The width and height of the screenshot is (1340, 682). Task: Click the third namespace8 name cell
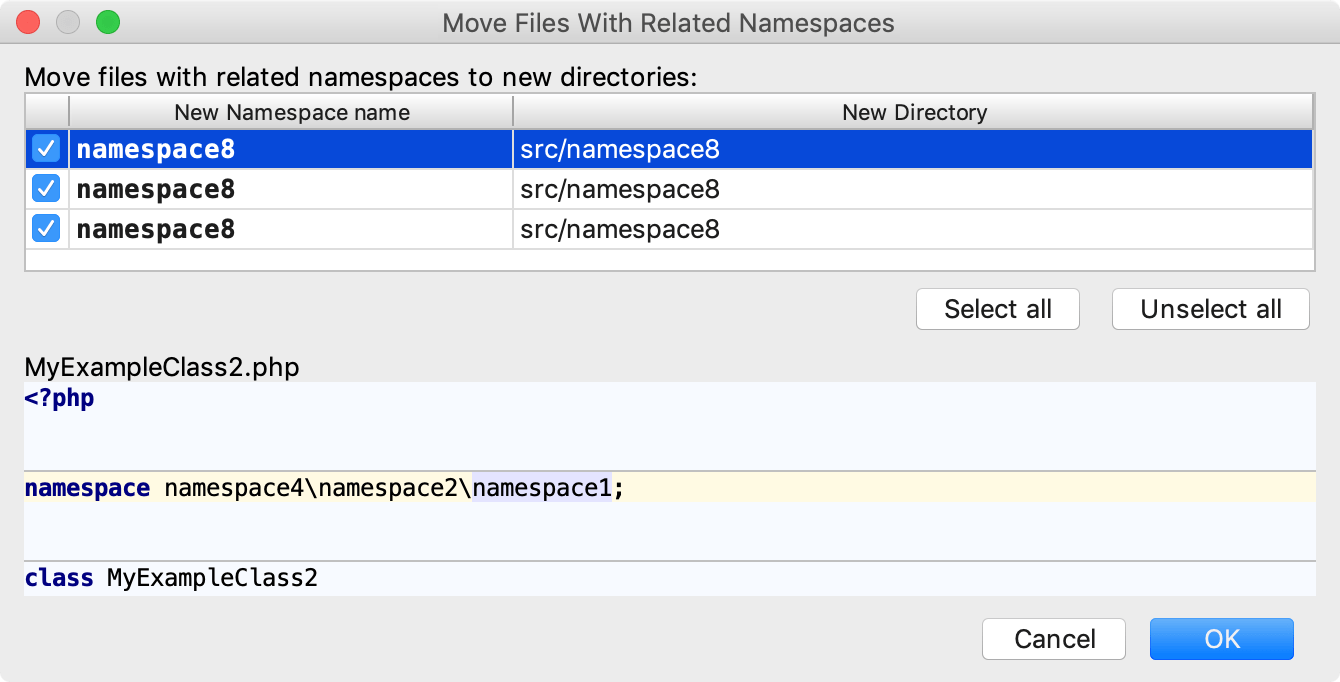[x=154, y=228]
